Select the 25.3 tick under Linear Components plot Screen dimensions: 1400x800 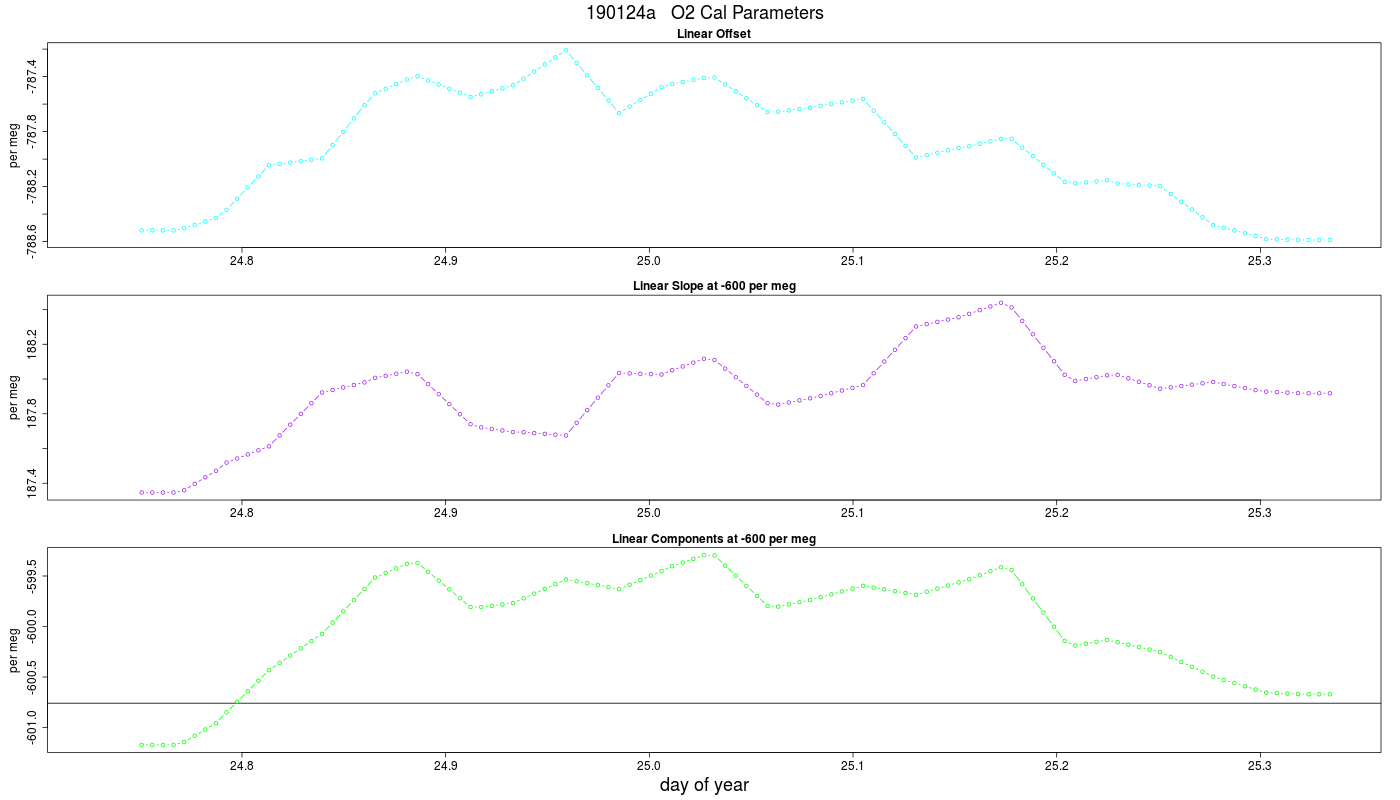coord(1260,767)
